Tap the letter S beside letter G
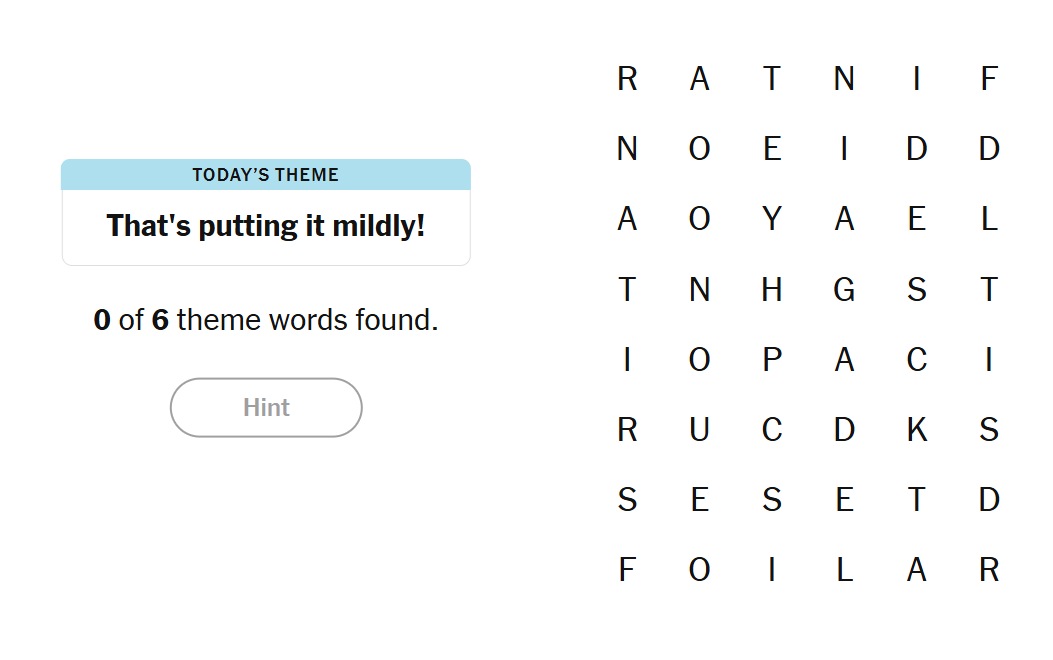The image size is (1053, 660). click(x=916, y=289)
